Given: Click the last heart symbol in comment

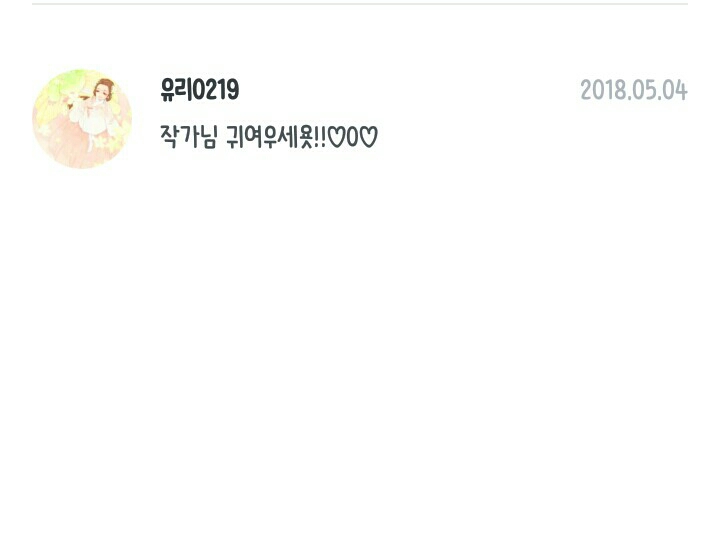Looking at the screenshot, I should pos(368,137).
